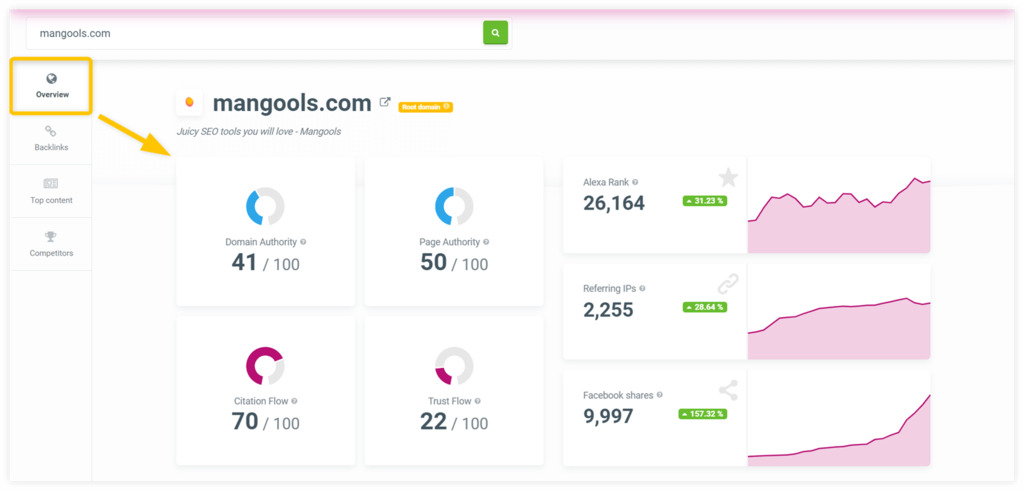
Task: Click the Facebook shares share icon
Action: (x=728, y=391)
